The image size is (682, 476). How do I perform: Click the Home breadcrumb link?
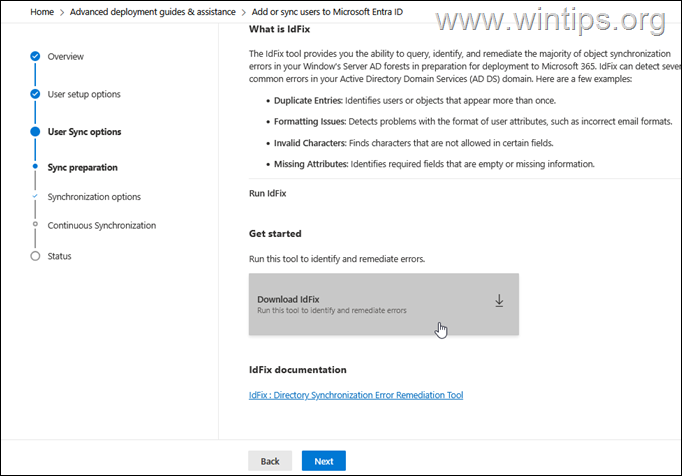click(42, 12)
